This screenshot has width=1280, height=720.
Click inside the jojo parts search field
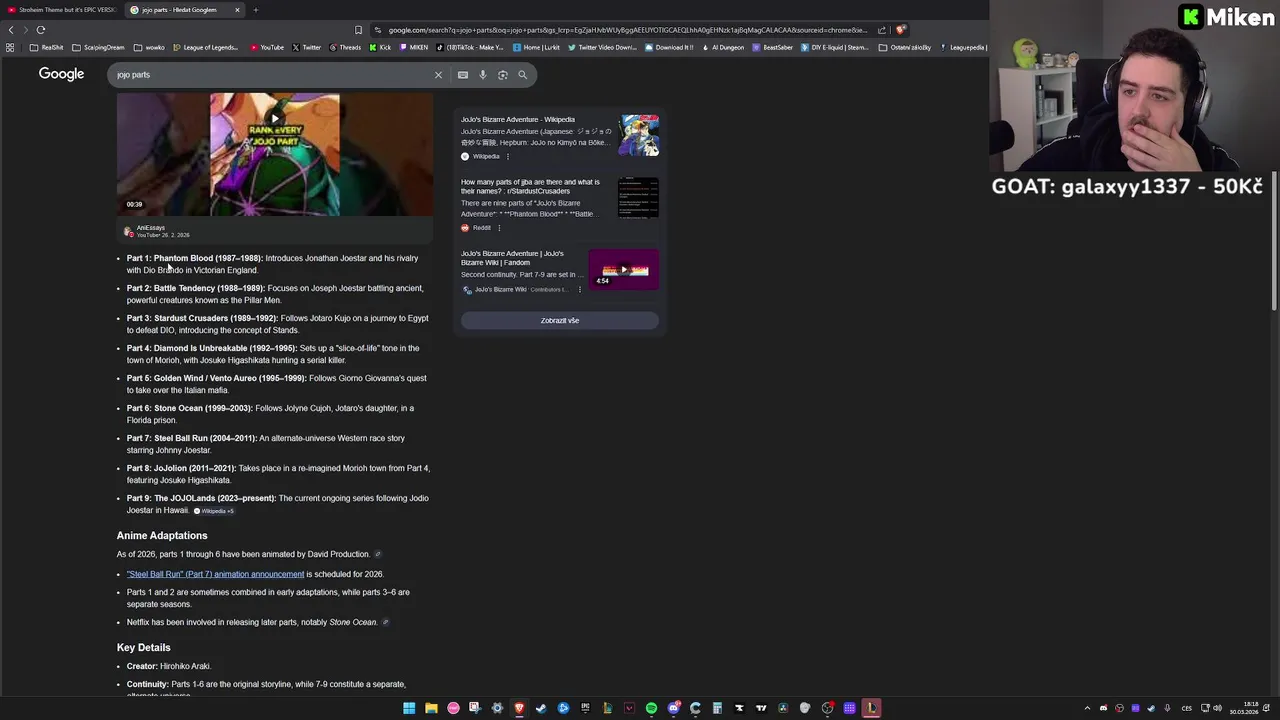270,75
